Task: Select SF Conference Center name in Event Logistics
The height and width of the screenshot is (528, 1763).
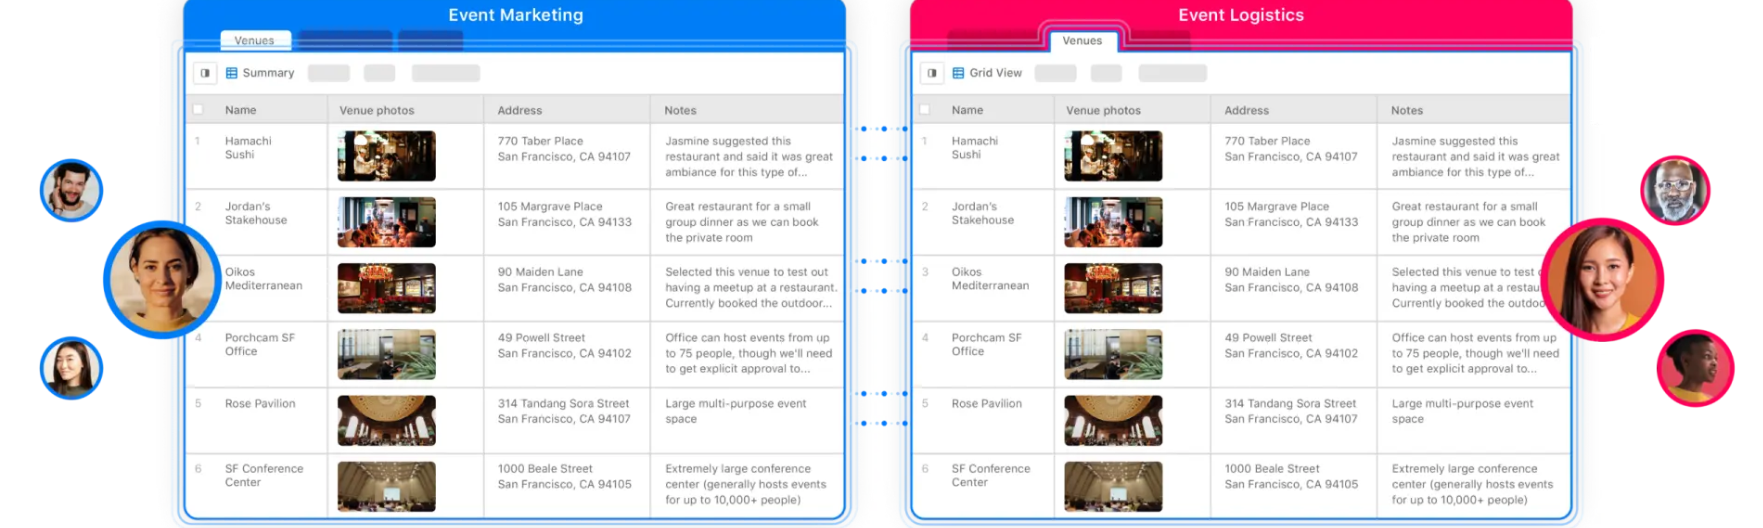Action: click(991, 476)
